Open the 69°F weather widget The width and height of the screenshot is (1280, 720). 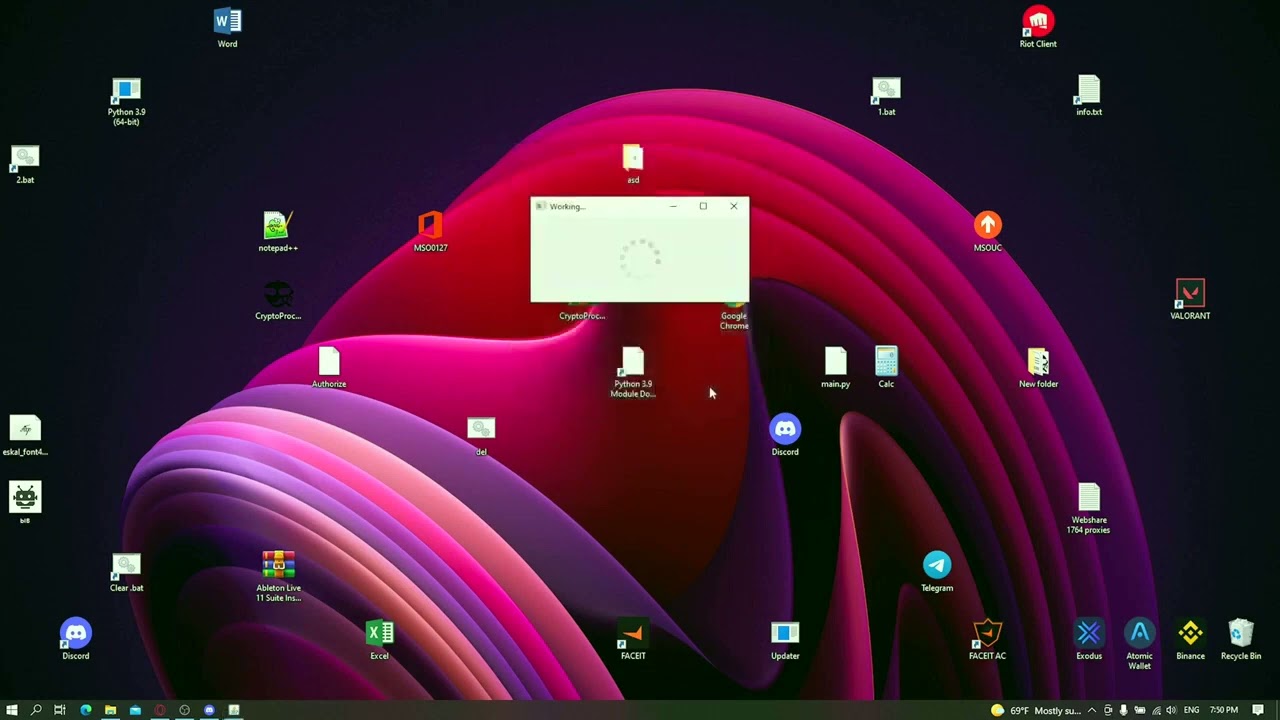coord(1035,710)
